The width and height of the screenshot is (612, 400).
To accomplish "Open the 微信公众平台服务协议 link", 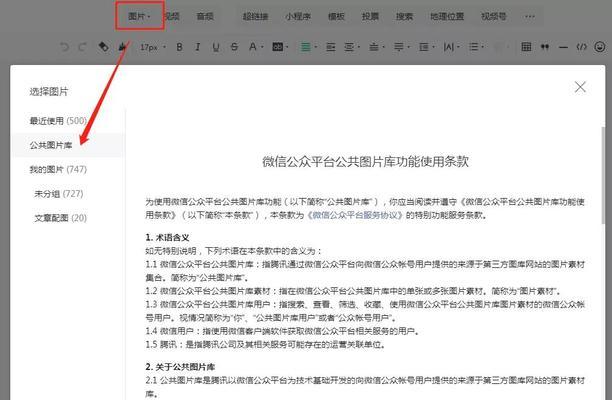I will [x=355, y=215].
